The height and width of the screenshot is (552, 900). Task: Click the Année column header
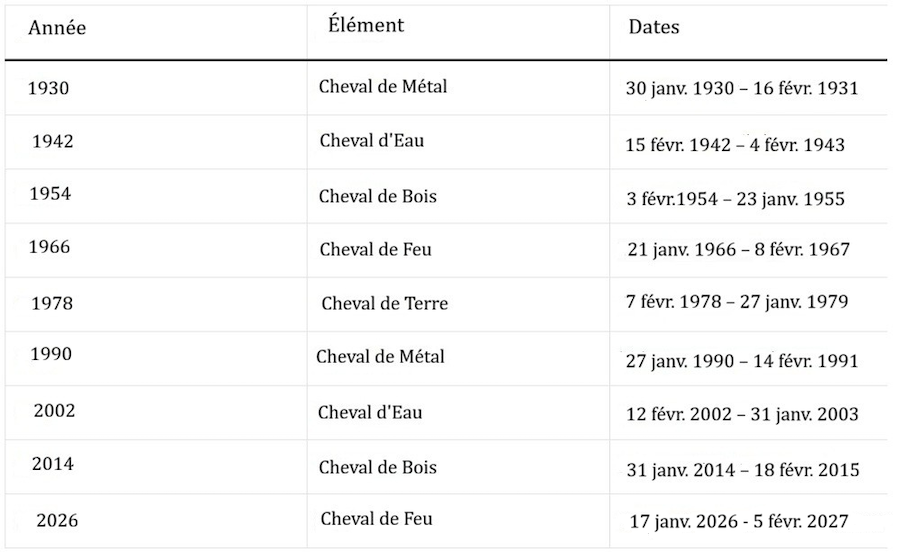tap(57, 29)
